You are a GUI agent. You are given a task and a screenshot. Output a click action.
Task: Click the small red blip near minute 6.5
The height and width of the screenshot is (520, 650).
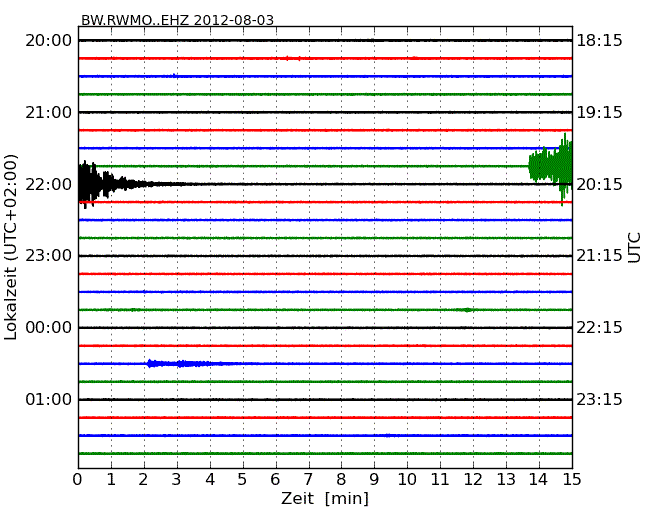293,58
